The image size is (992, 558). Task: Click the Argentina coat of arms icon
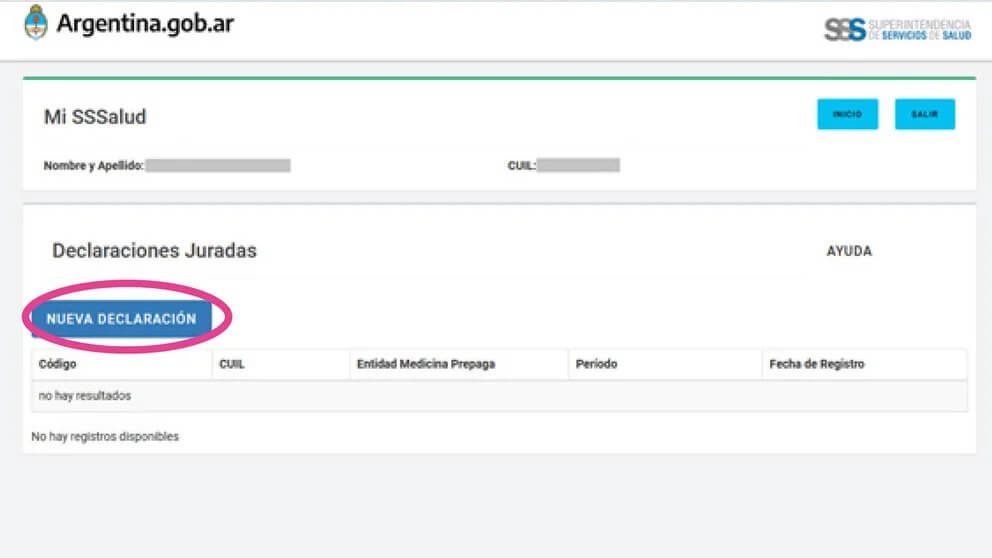point(36,23)
